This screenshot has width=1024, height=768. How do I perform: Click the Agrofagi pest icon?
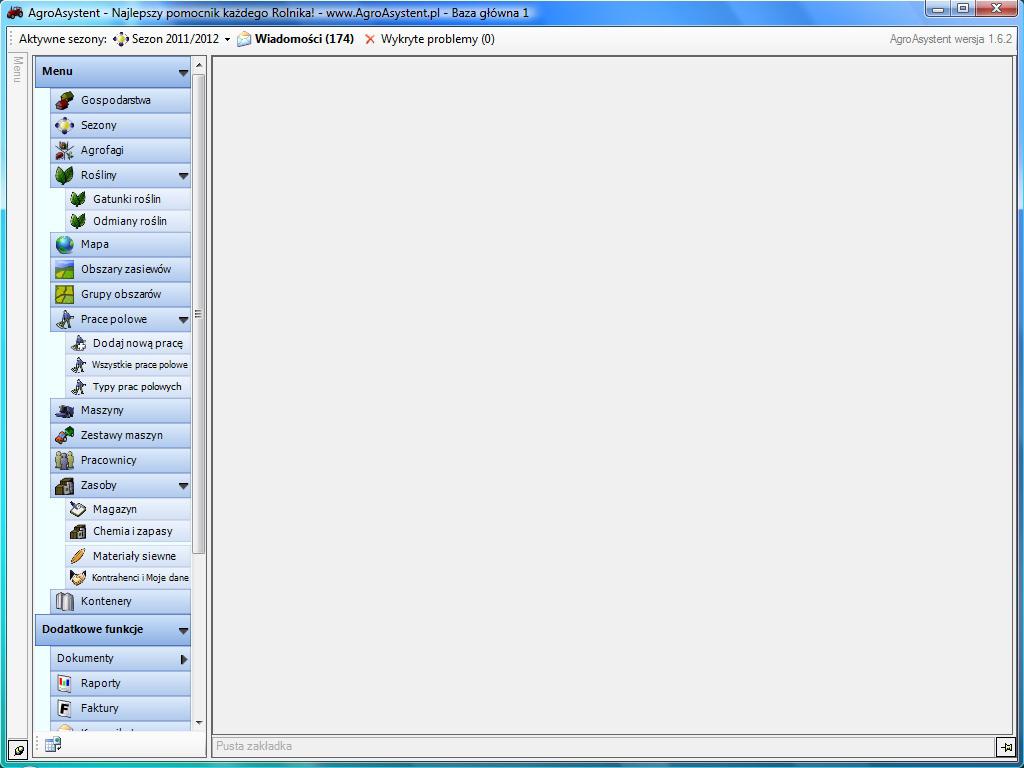click(x=64, y=150)
